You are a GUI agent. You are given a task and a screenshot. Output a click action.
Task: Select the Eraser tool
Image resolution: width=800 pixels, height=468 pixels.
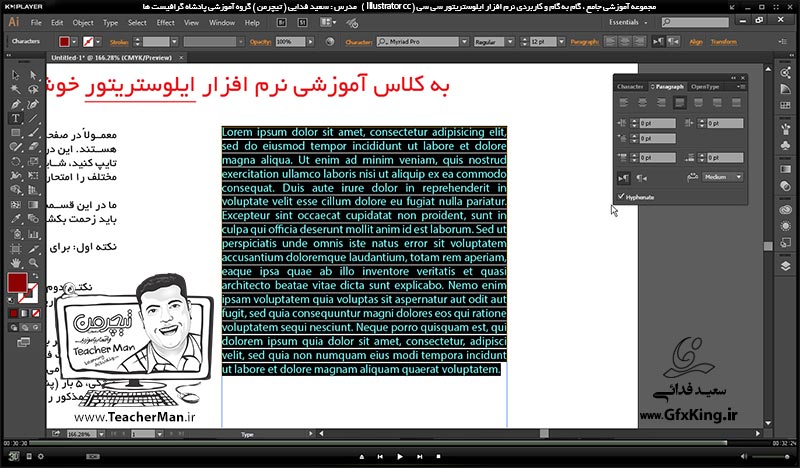pyautogui.click(x=33, y=147)
